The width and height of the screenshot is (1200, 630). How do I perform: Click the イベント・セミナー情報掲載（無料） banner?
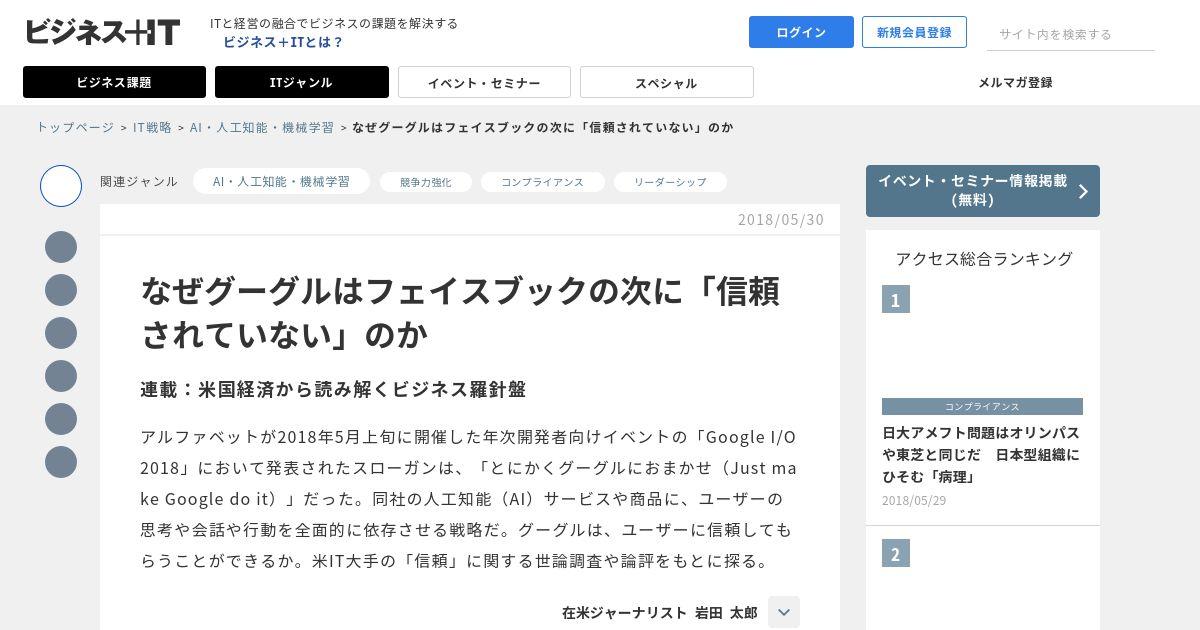click(x=983, y=191)
